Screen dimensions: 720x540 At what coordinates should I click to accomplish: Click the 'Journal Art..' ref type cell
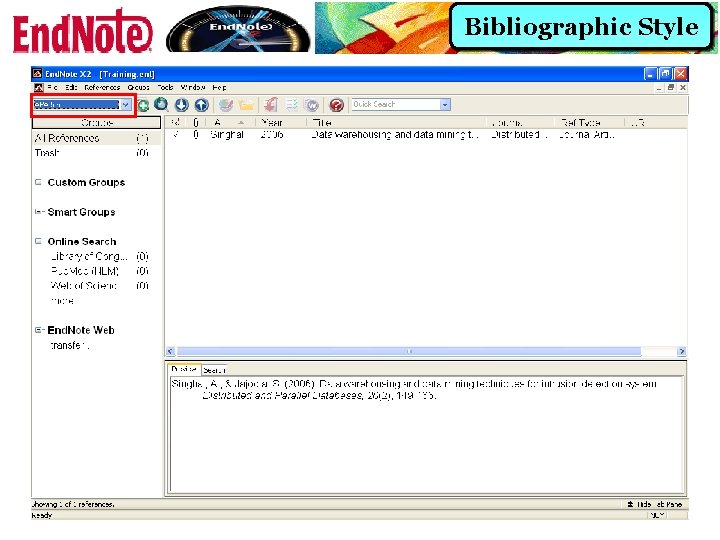pyautogui.click(x=587, y=135)
